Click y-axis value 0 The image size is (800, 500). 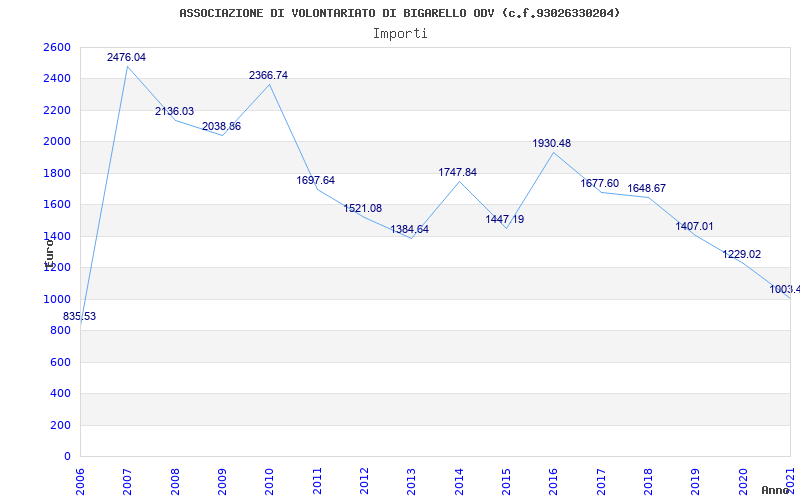(67, 457)
